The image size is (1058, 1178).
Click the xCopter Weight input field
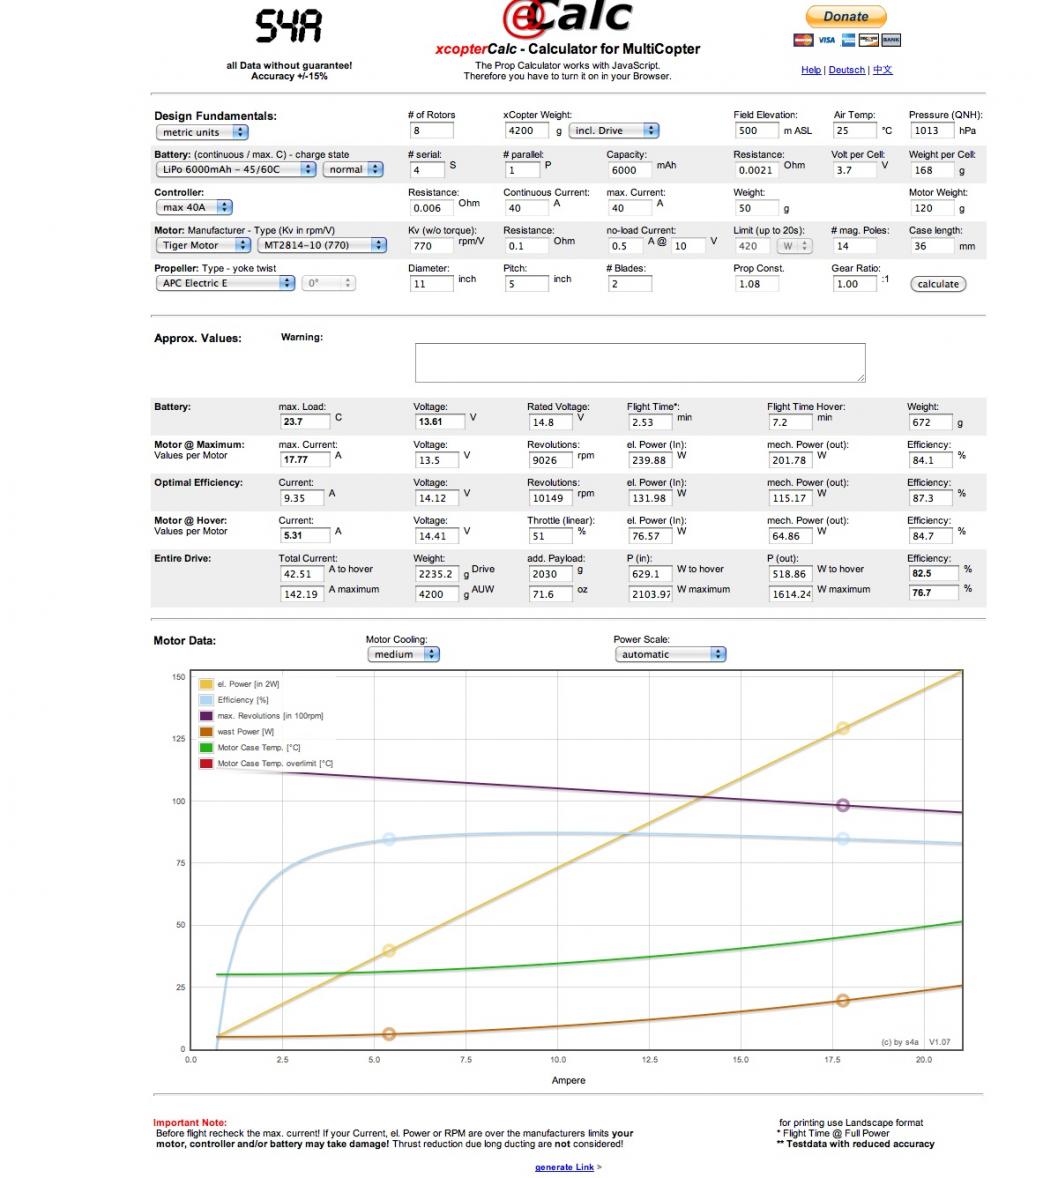click(x=526, y=131)
